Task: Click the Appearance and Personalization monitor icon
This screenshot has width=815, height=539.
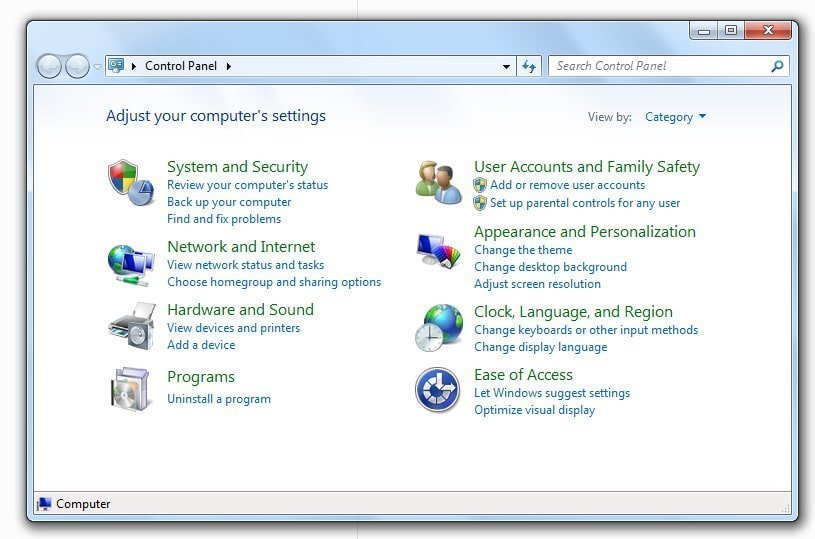Action: tap(438, 250)
